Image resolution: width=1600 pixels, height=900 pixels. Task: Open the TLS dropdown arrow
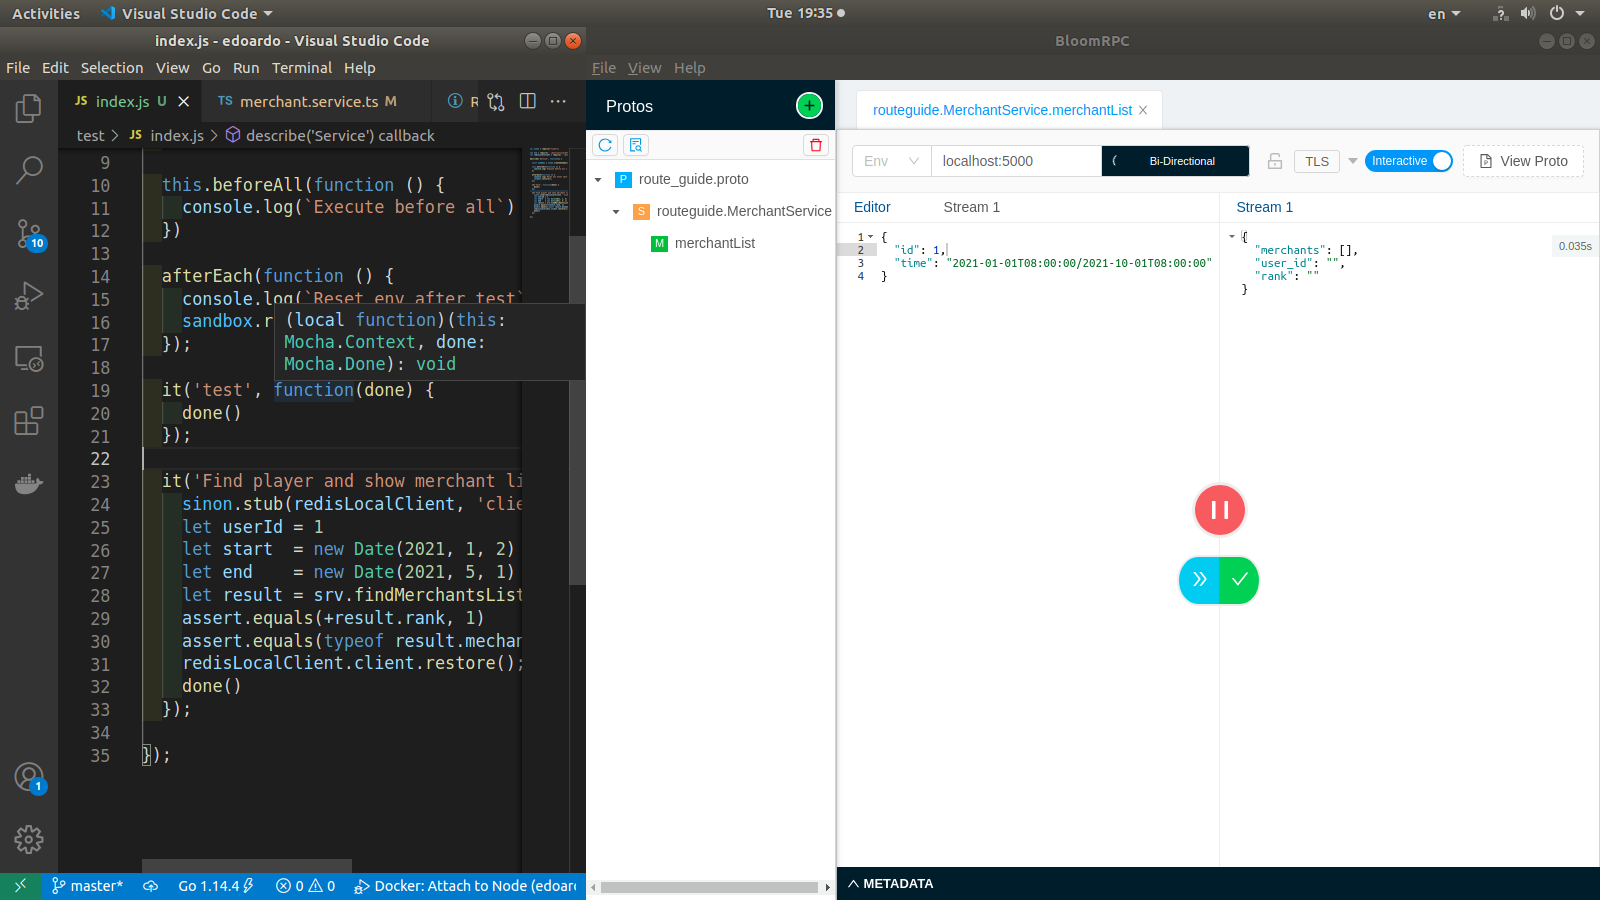click(x=1352, y=161)
